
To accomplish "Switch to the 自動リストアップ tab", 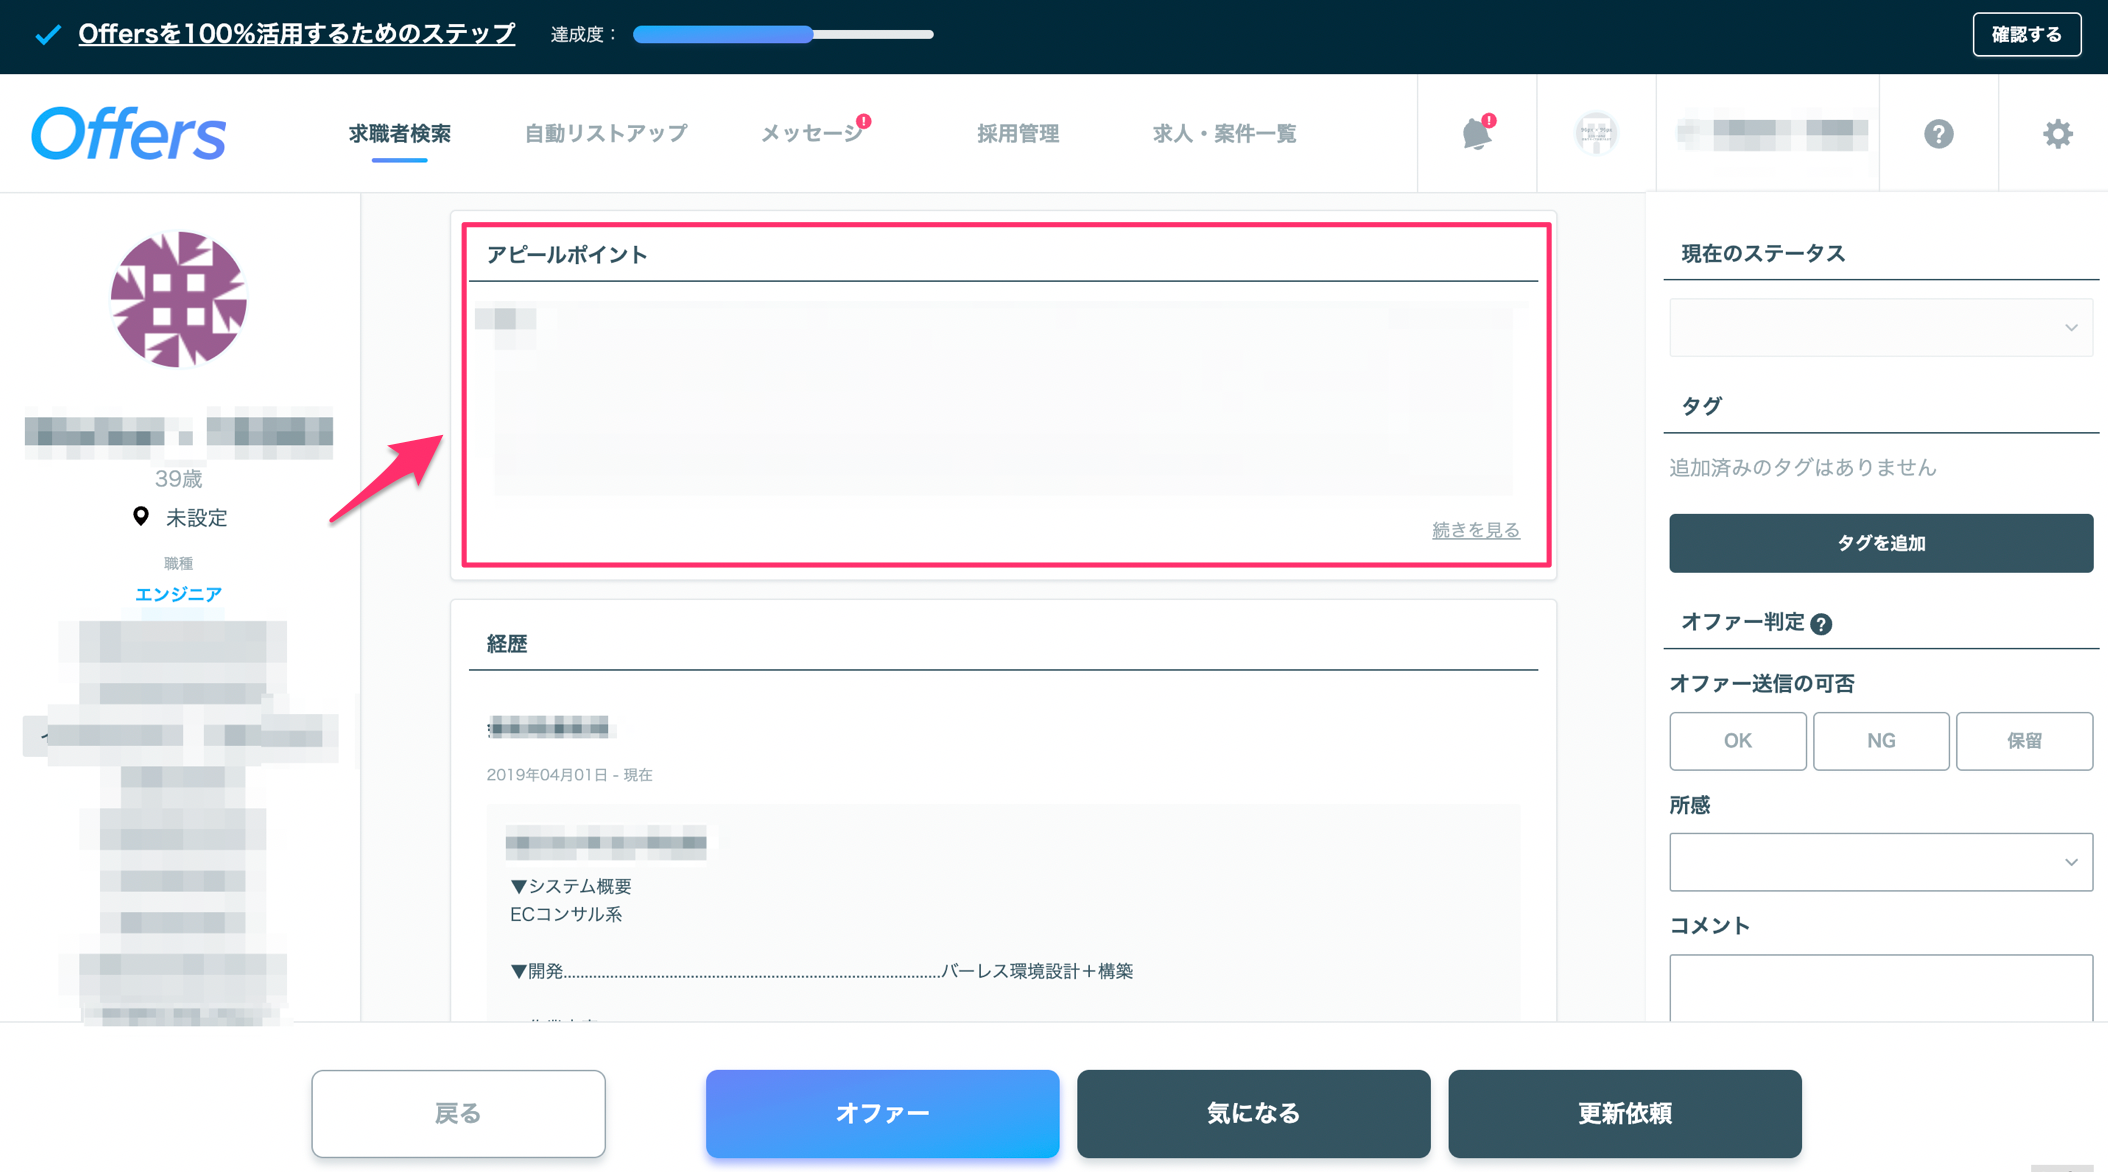I will tap(606, 133).
